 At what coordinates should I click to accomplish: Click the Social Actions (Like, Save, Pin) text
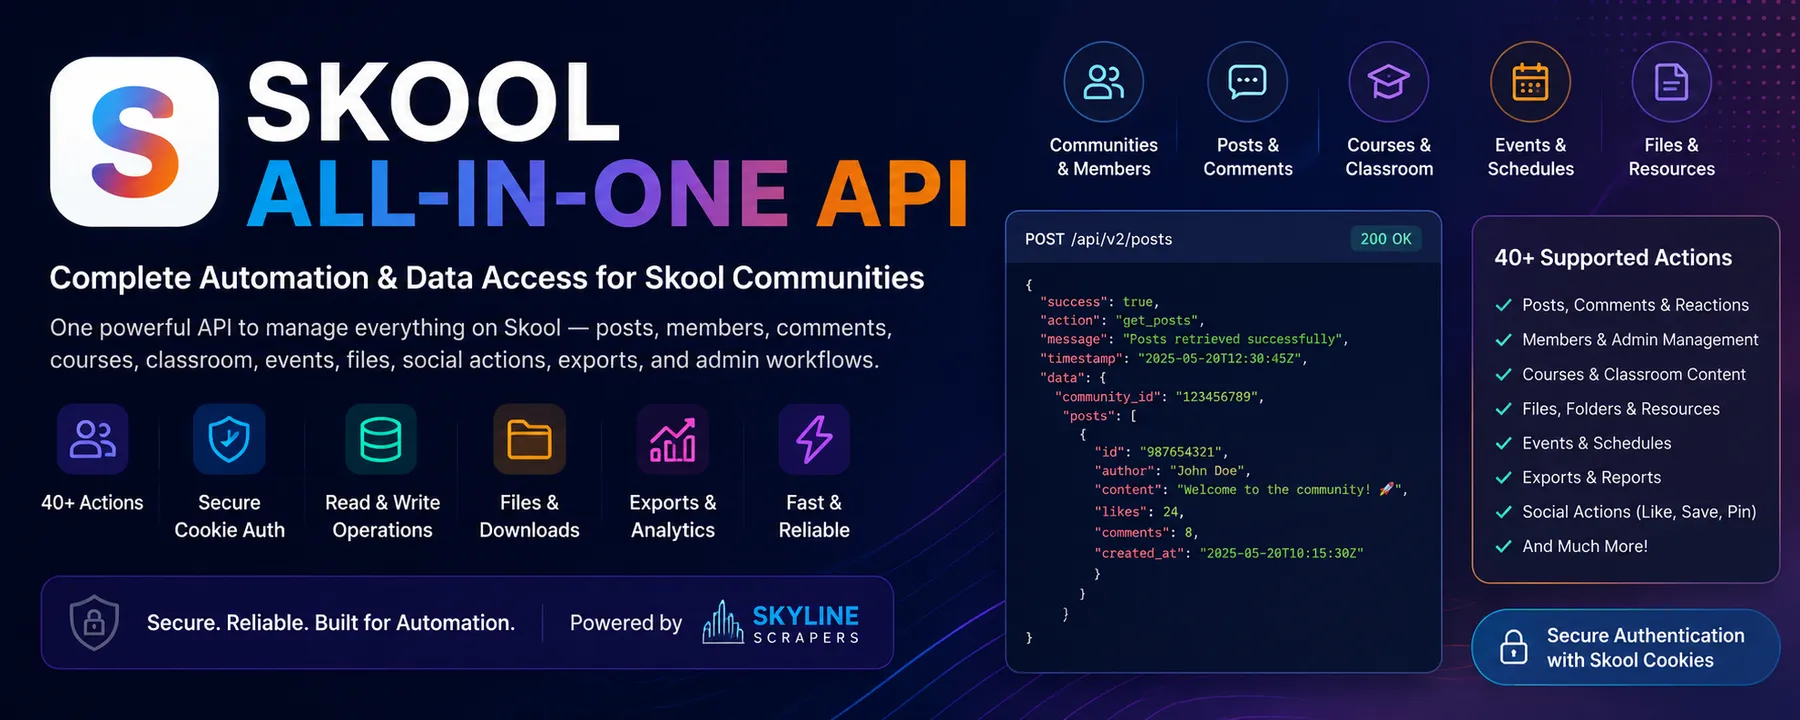pyautogui.click(x=1639, y=512)
